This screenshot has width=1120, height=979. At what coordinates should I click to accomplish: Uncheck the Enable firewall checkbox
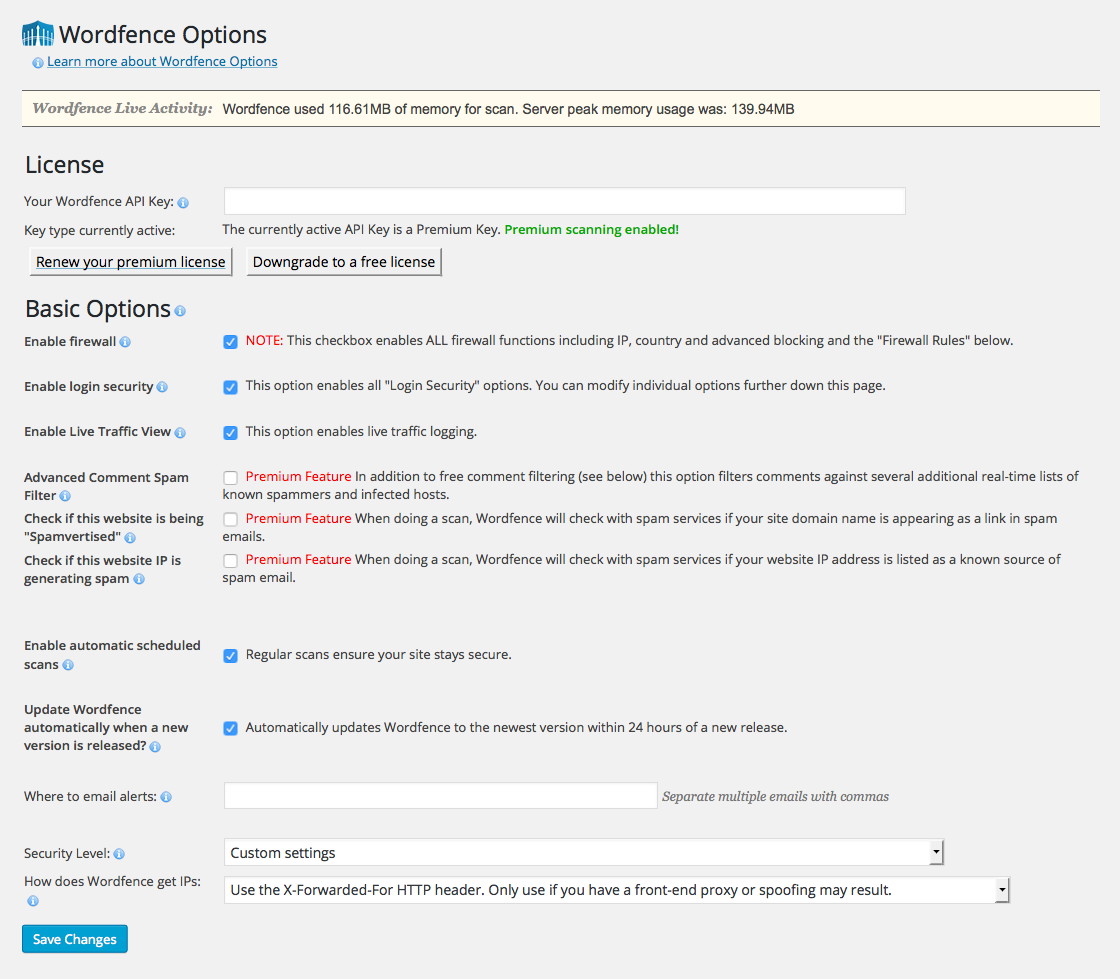[x=230, y=341]
